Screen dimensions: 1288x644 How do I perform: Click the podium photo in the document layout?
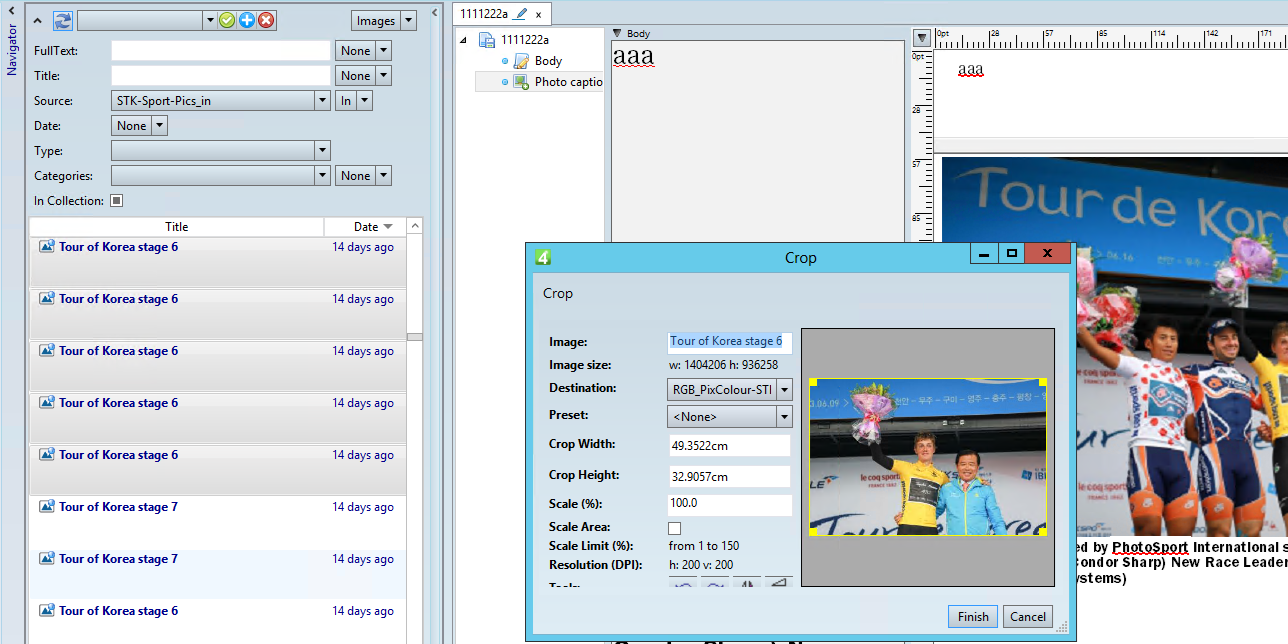pos(1182,346)
